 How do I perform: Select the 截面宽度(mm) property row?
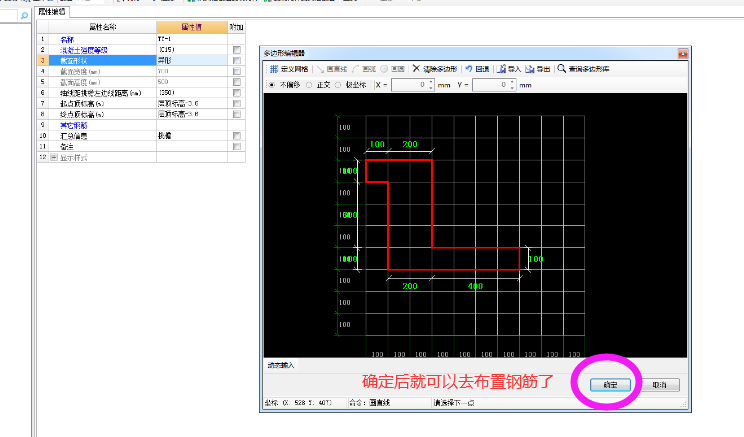(x=102, y=71)
